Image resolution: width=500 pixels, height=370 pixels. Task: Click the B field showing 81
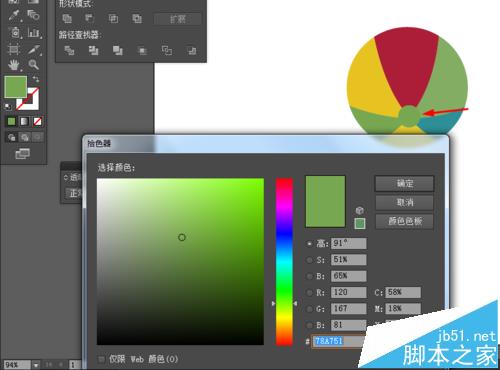coord(349,325)
